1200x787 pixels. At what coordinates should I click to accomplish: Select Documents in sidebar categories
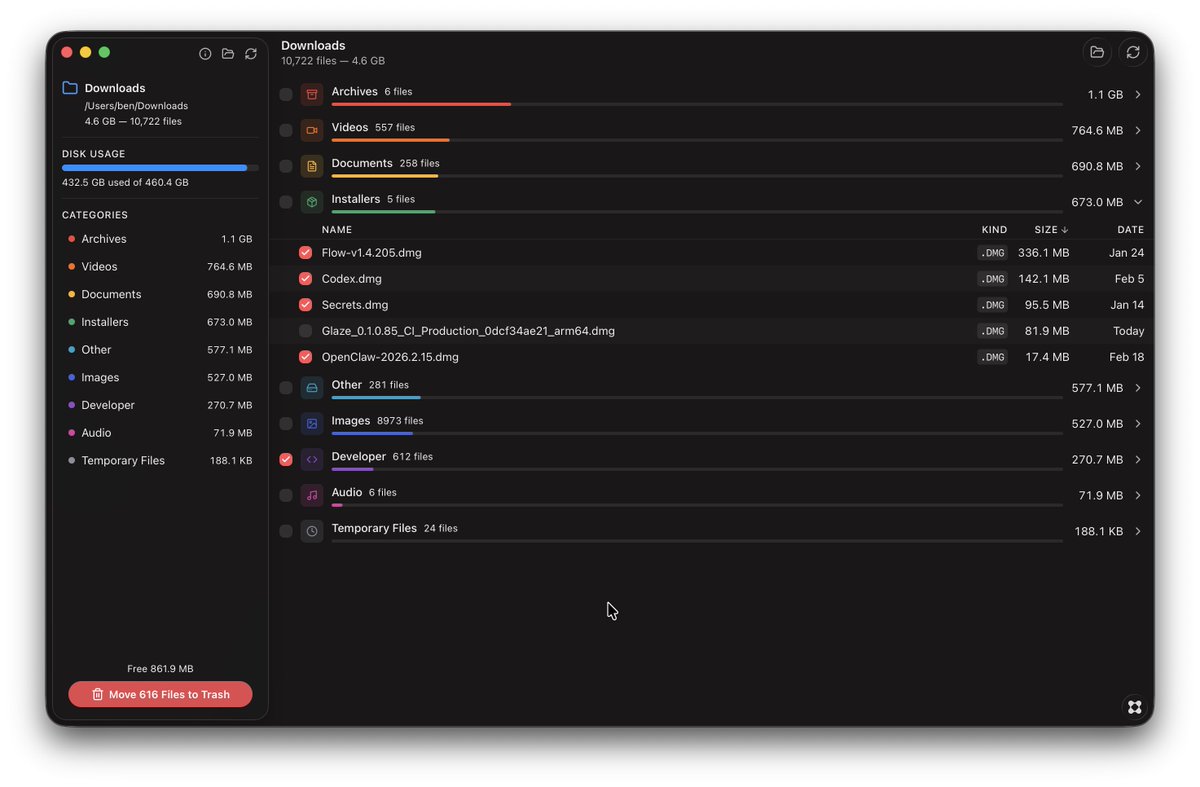(x=160, y=295)
